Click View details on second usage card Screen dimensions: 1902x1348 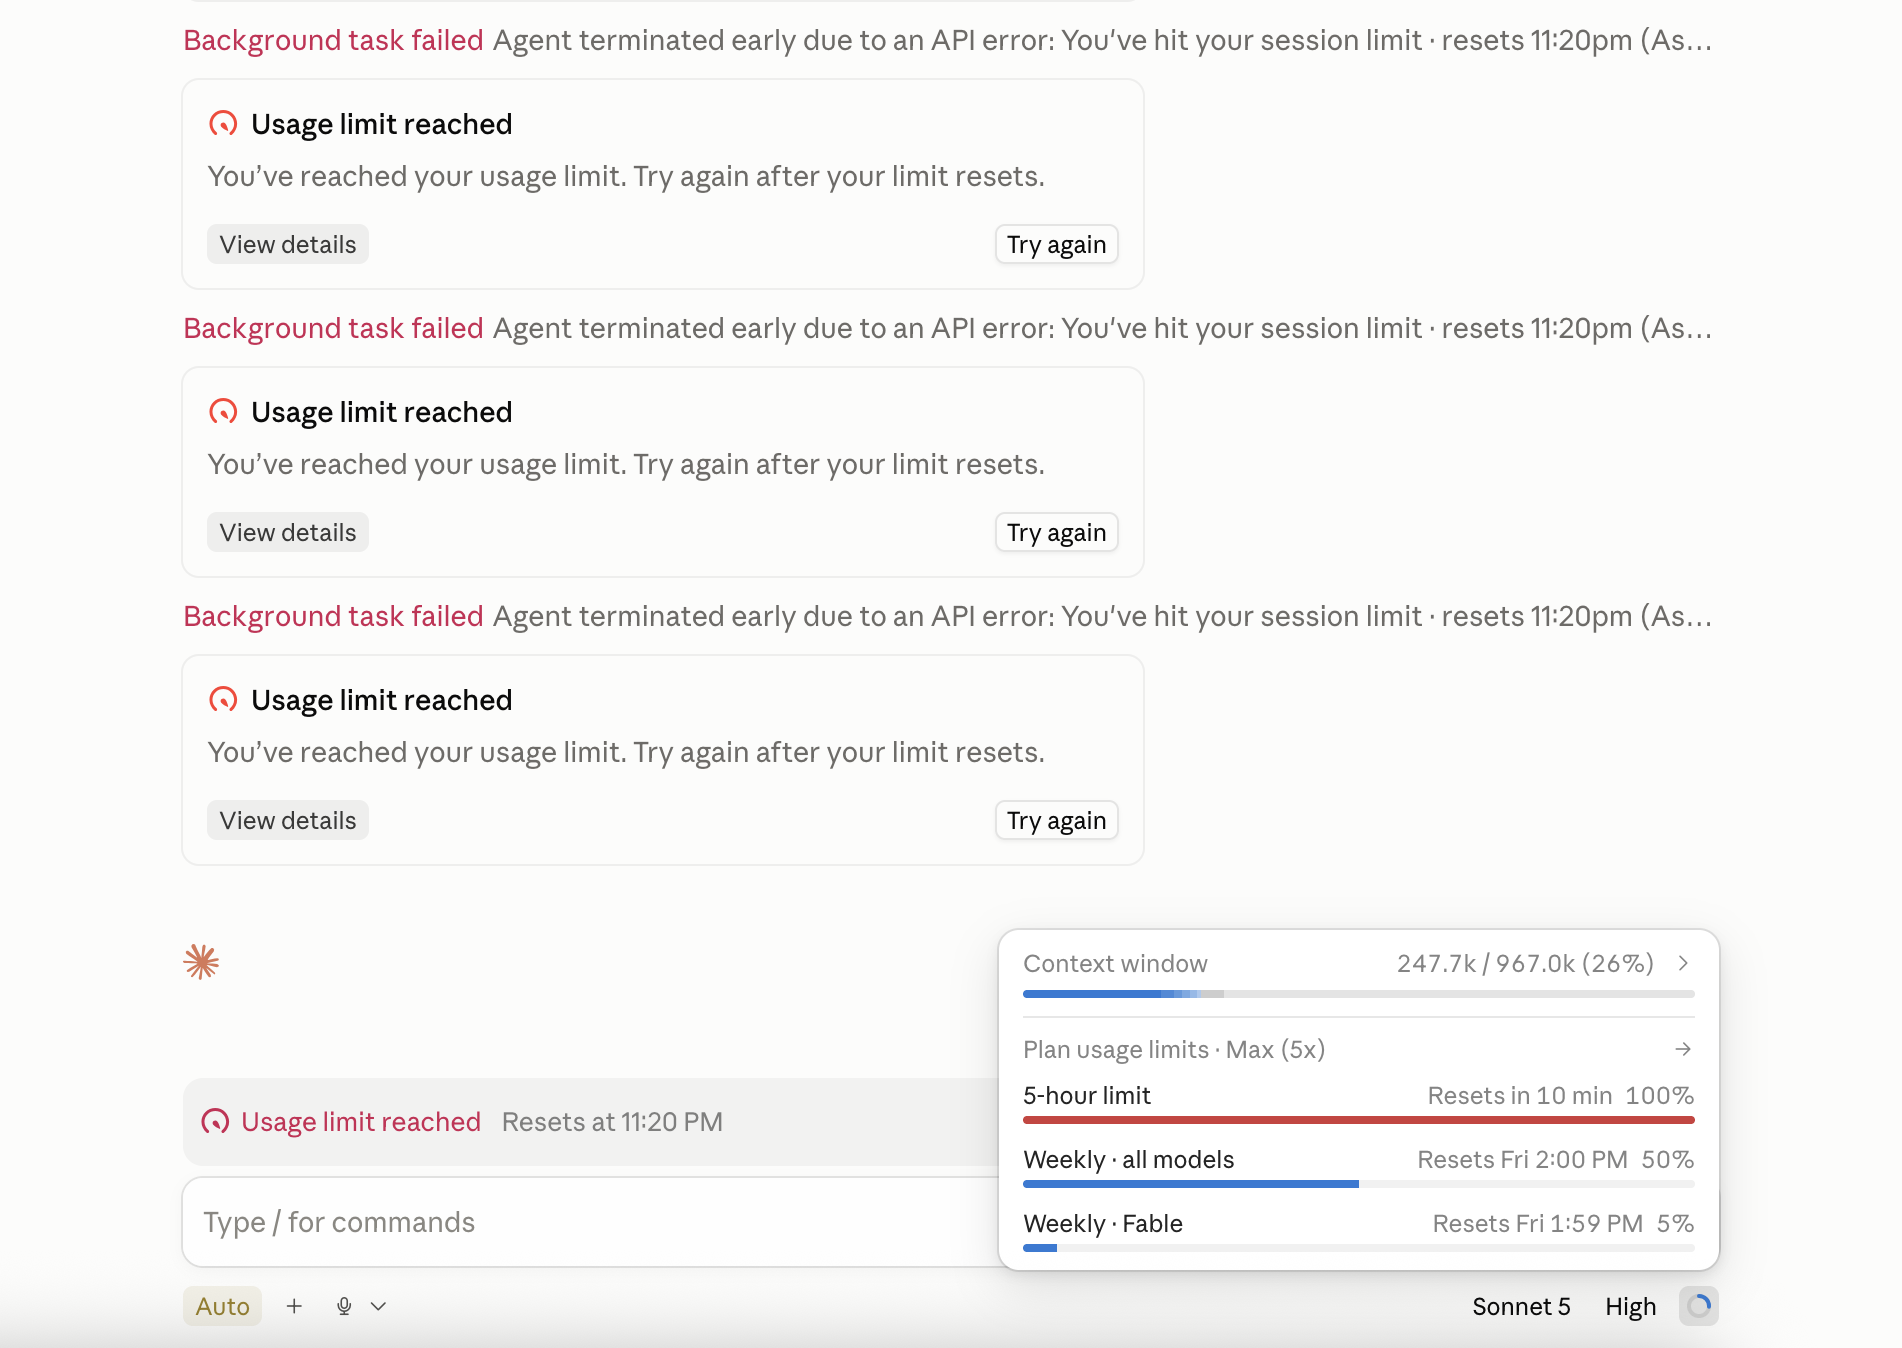coord(288,533)
